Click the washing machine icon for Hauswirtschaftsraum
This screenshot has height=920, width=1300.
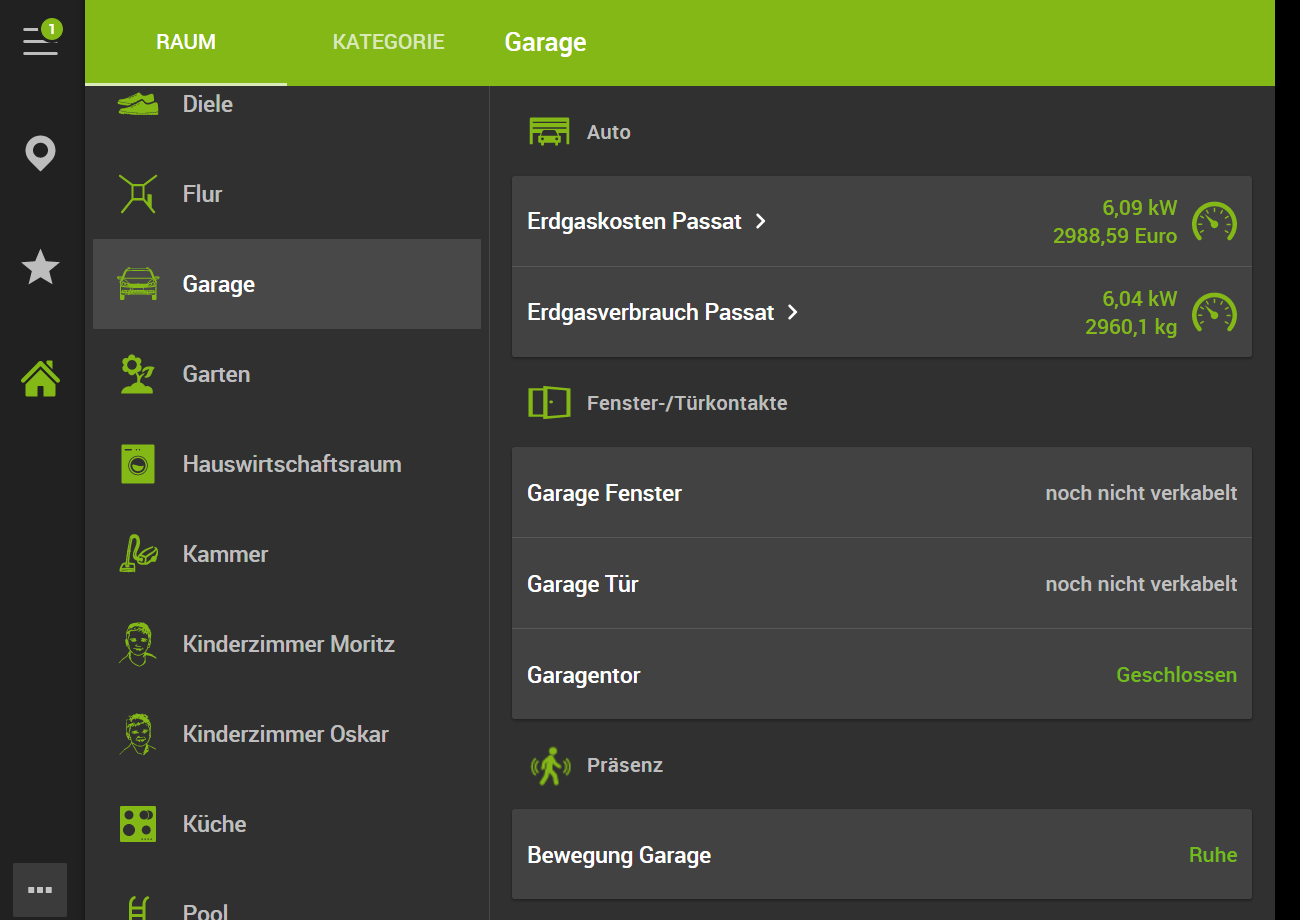coord(138,464)
